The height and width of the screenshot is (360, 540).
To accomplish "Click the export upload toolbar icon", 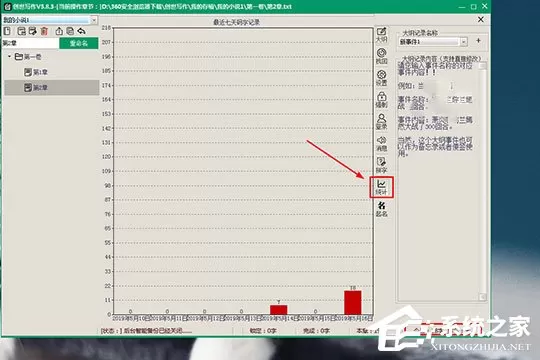I will 59,31.
